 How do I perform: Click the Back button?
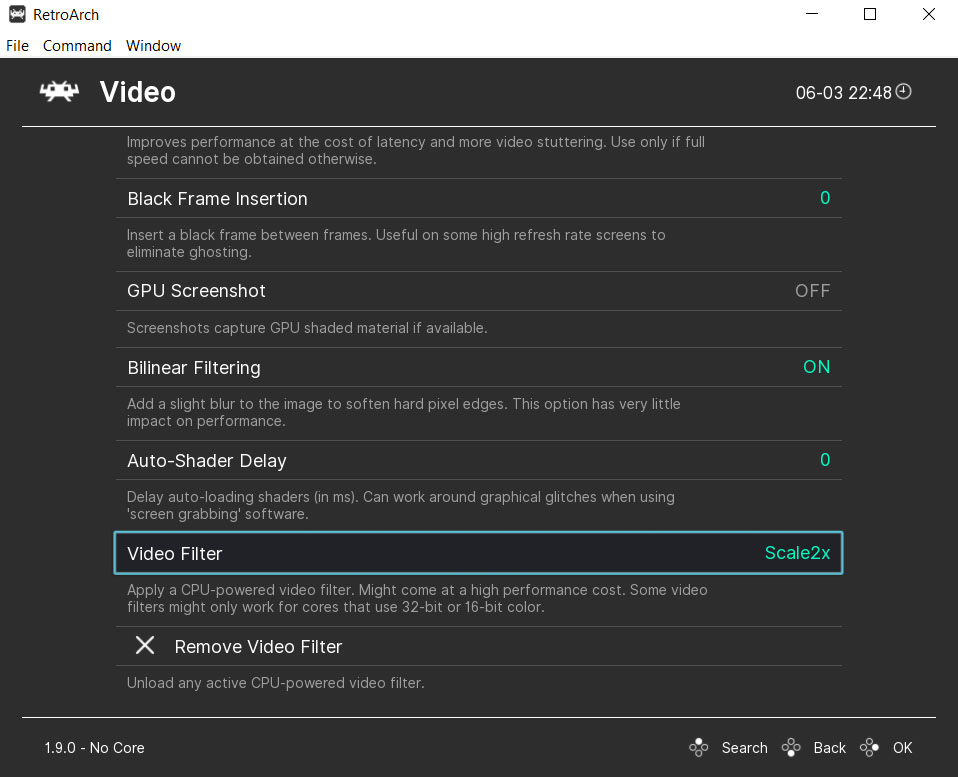(x=829, y=748)
